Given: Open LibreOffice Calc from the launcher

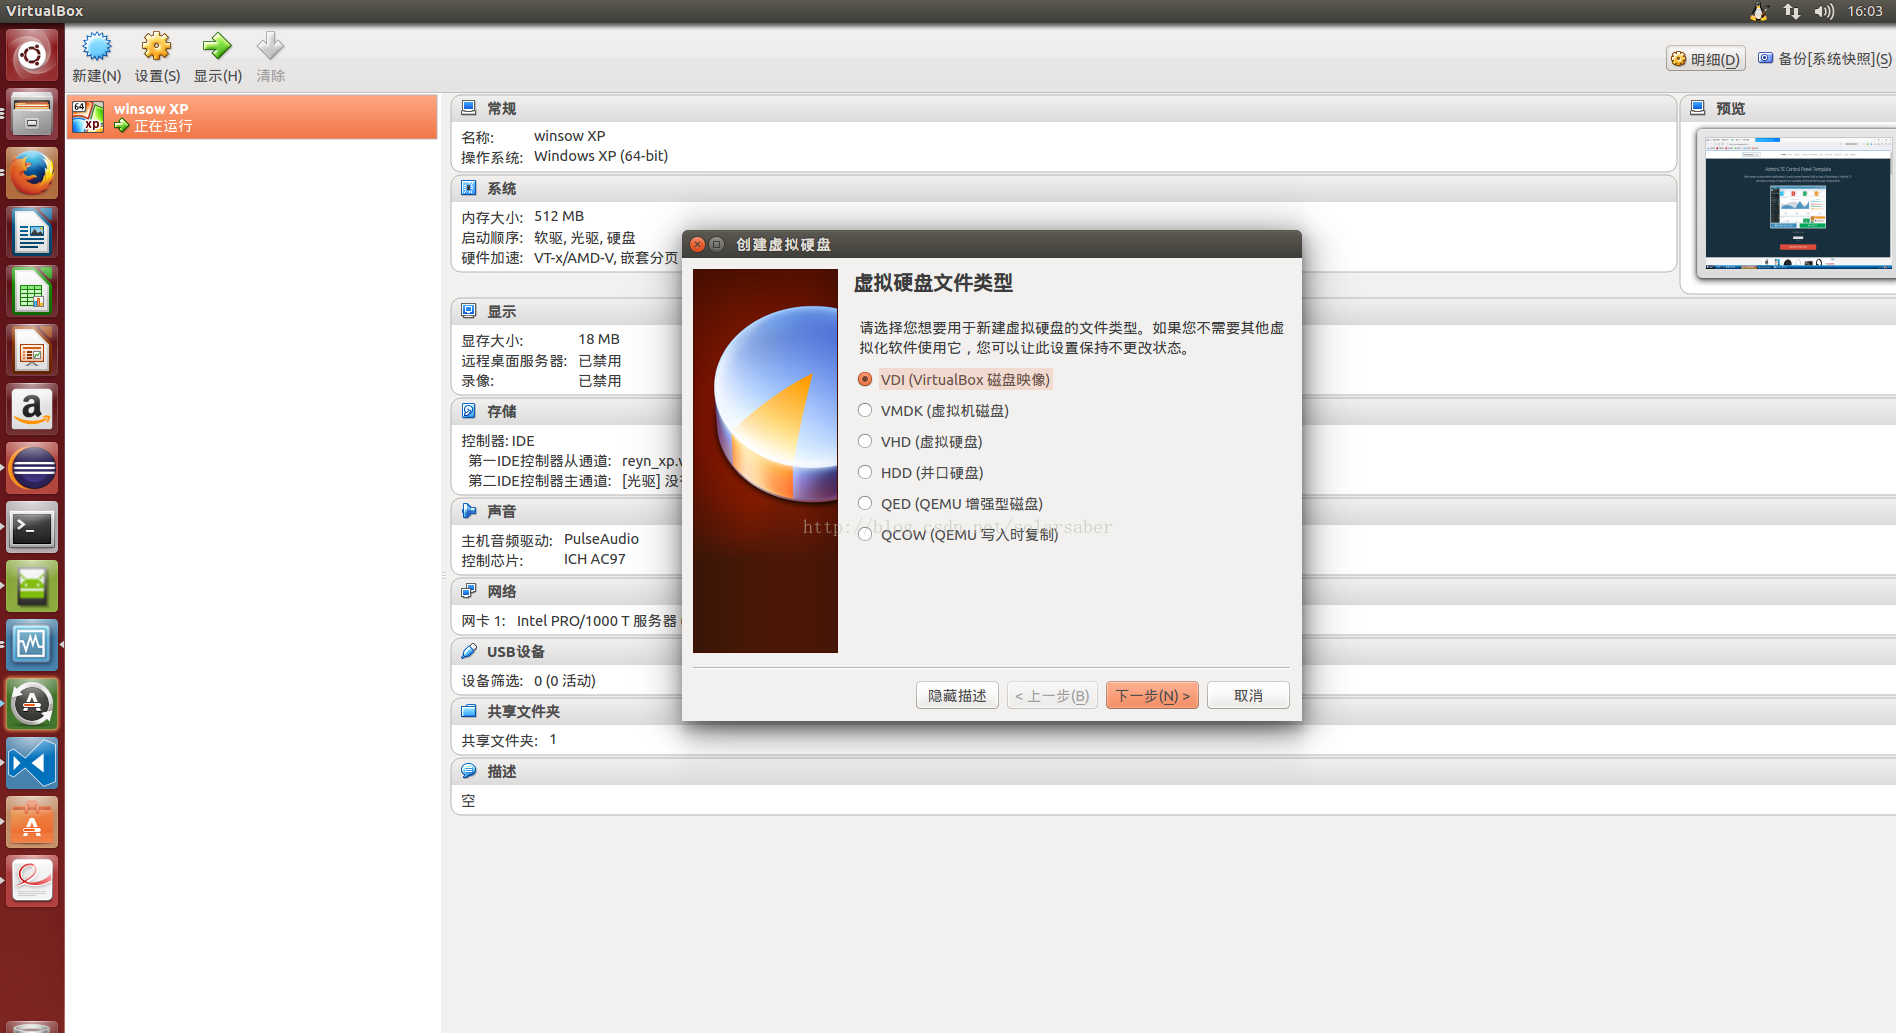Looking at the screenshot, I should 32,291.
